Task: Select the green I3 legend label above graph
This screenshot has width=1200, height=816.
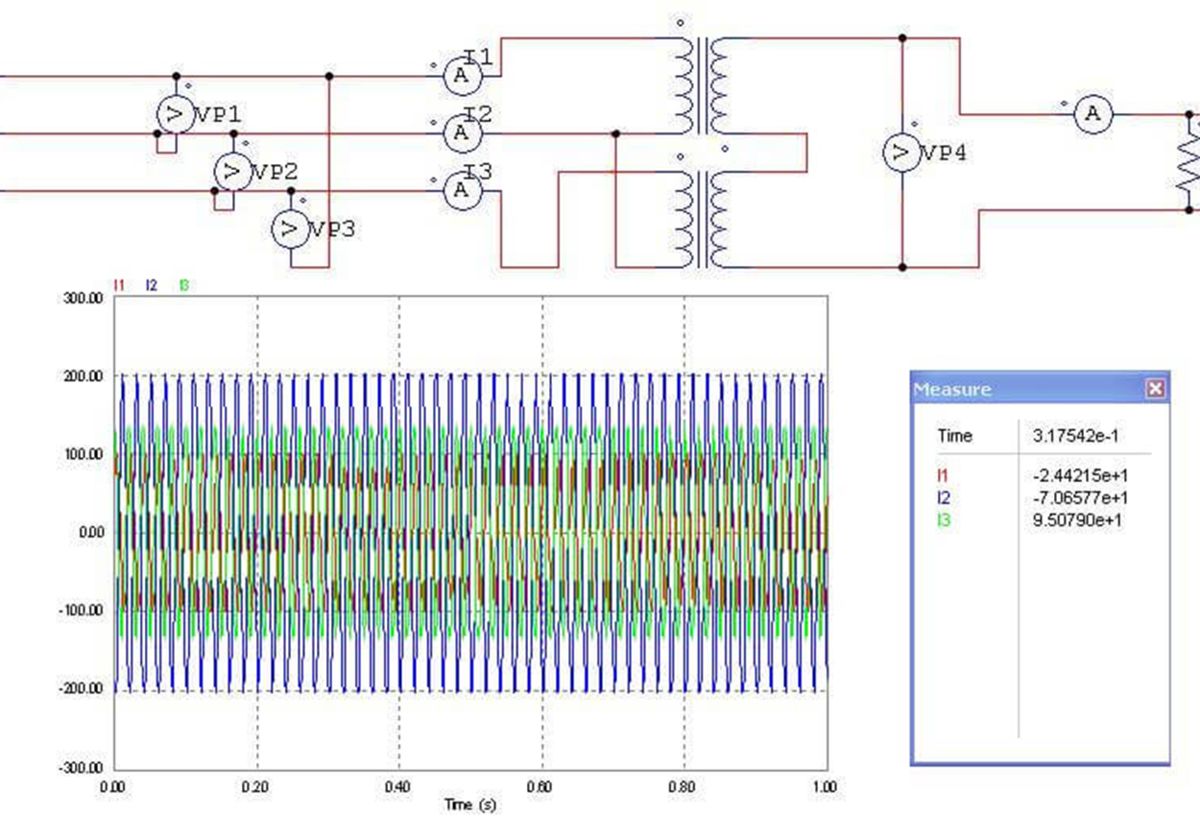Action: click(x=184, y=285)
